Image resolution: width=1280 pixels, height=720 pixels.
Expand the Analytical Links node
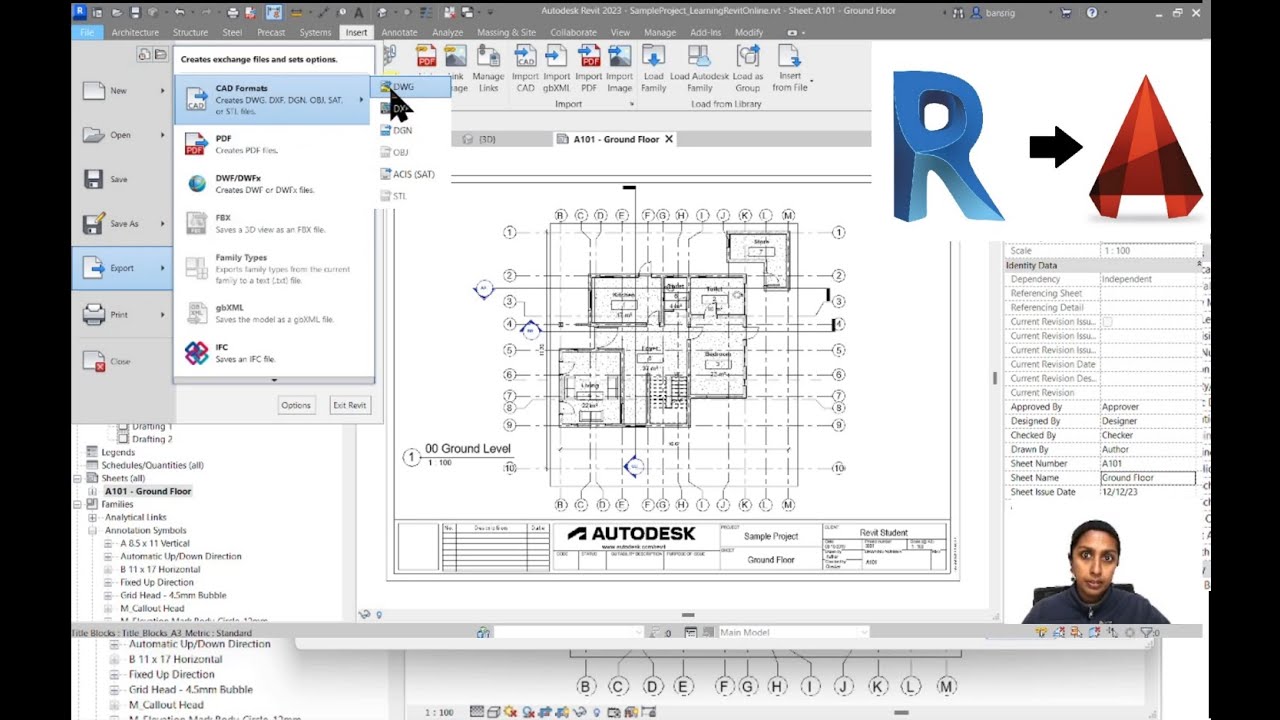coord(93,517)
